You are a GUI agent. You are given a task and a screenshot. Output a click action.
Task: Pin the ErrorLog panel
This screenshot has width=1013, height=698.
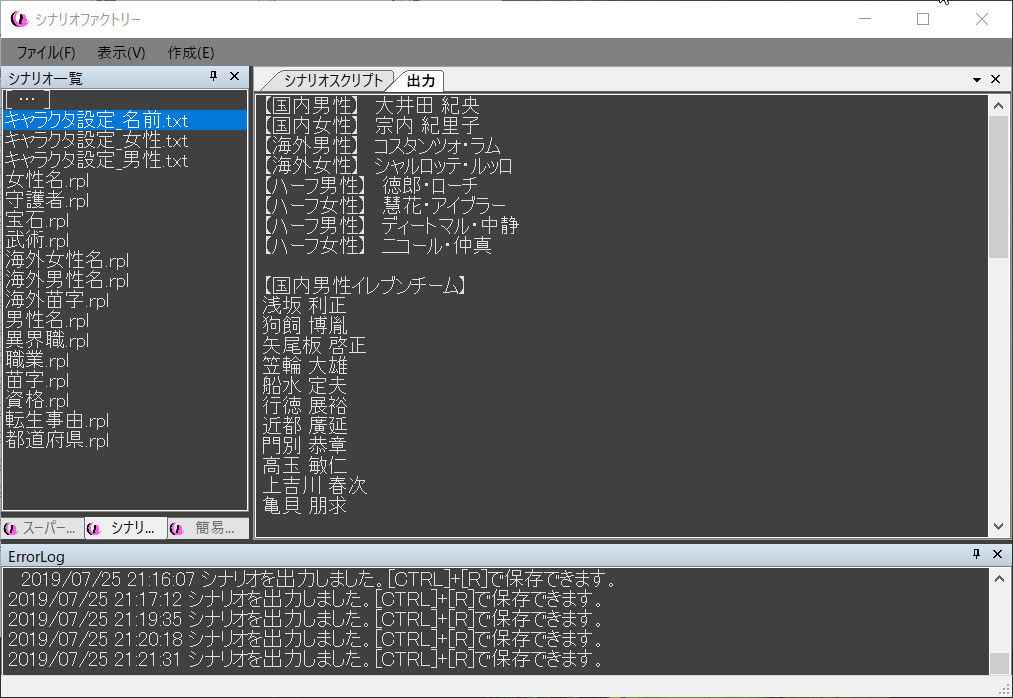pyautogui.click(x=976, y=554)
